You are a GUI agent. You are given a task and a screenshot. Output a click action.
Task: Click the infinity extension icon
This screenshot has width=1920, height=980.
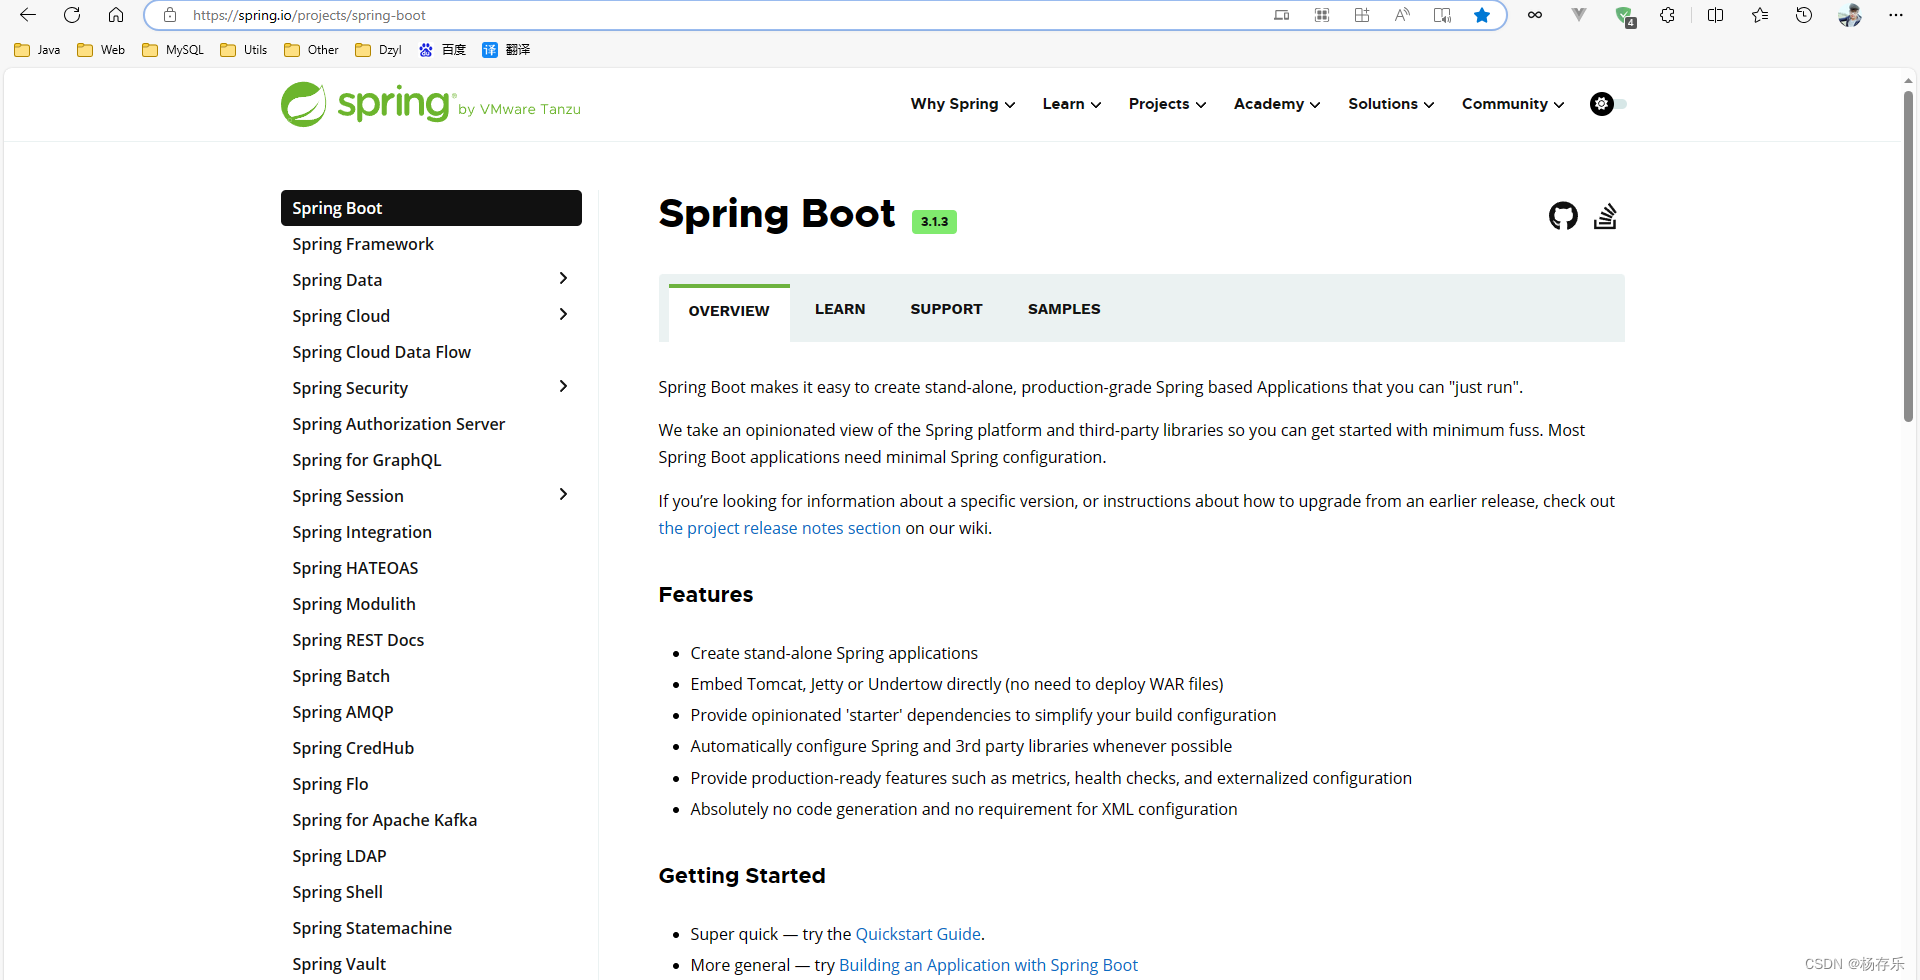coord(1535,15)
